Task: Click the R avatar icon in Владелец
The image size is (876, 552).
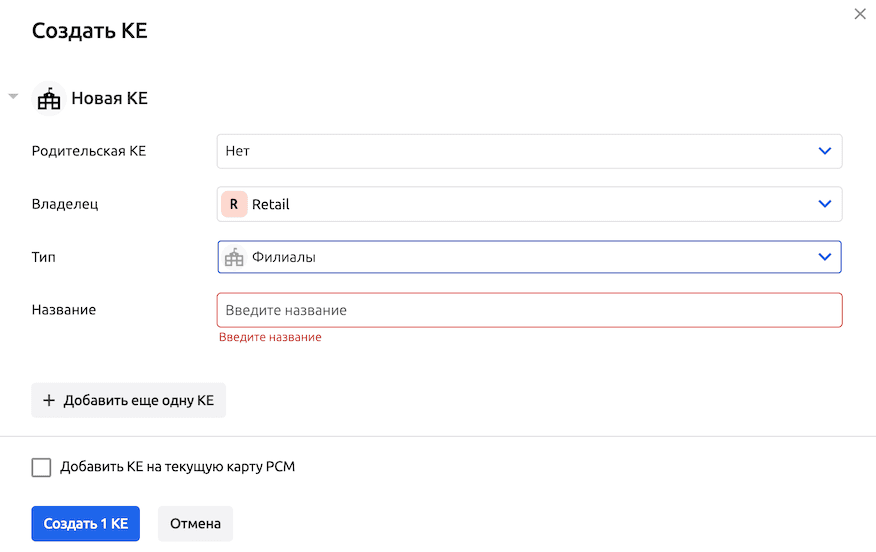Action: tap(234, 204)
